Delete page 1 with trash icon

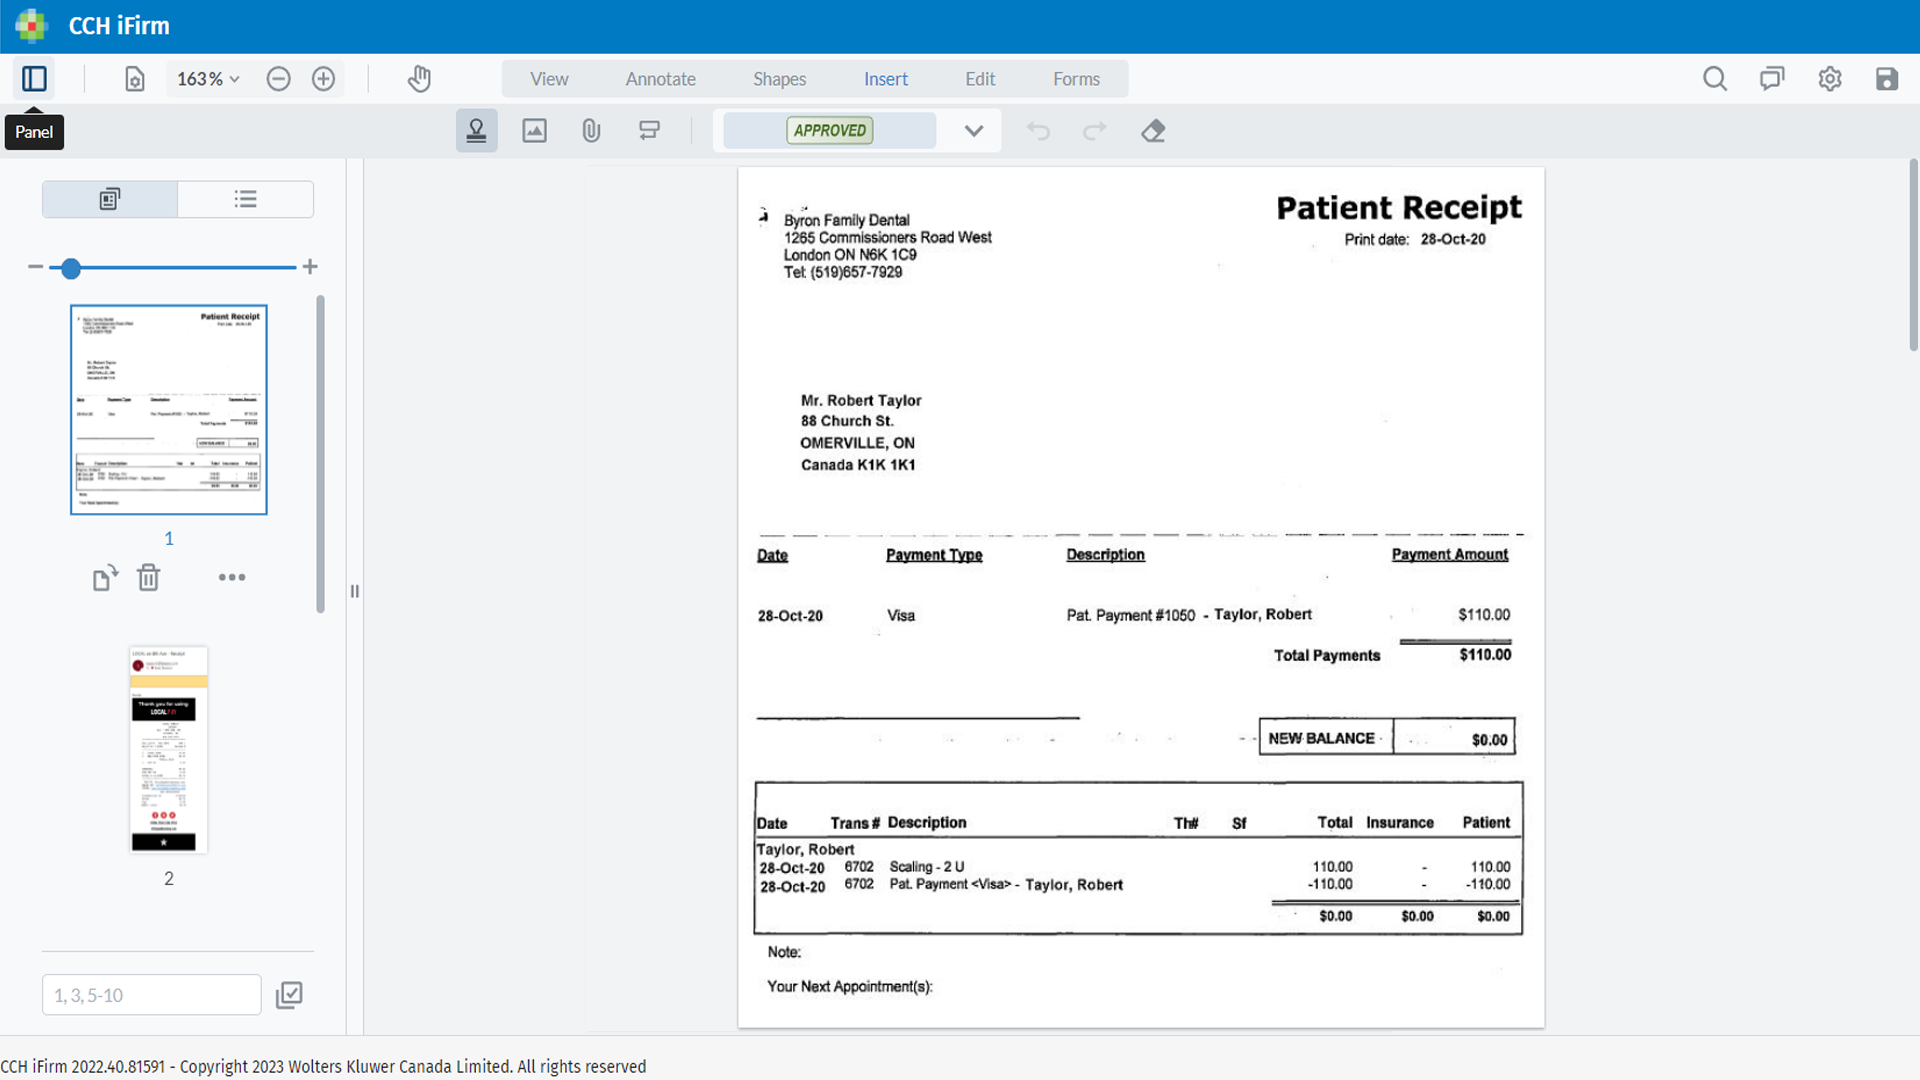148,578
